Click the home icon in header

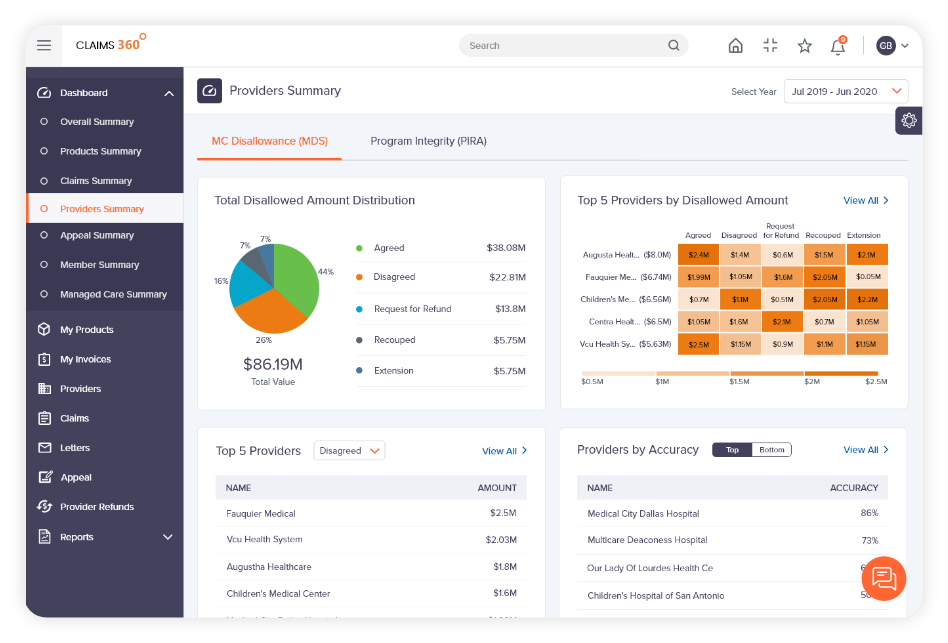(735, 45)
